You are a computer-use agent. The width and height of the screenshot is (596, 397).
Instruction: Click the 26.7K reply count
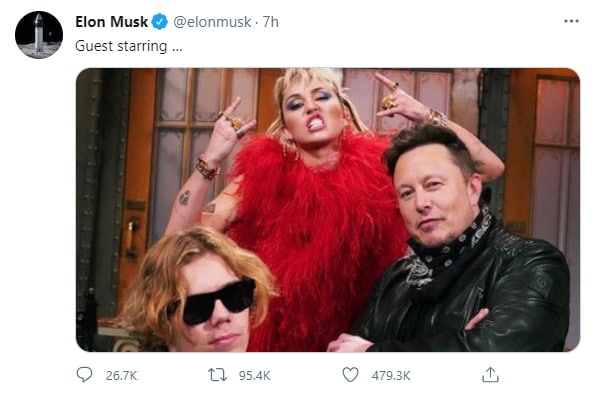tap(121, 376)
